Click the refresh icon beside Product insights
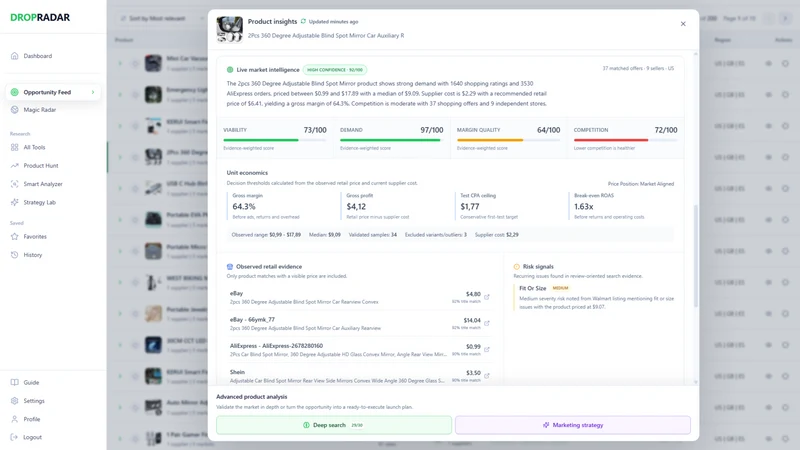800x450 pixels. tap(303, 21)
